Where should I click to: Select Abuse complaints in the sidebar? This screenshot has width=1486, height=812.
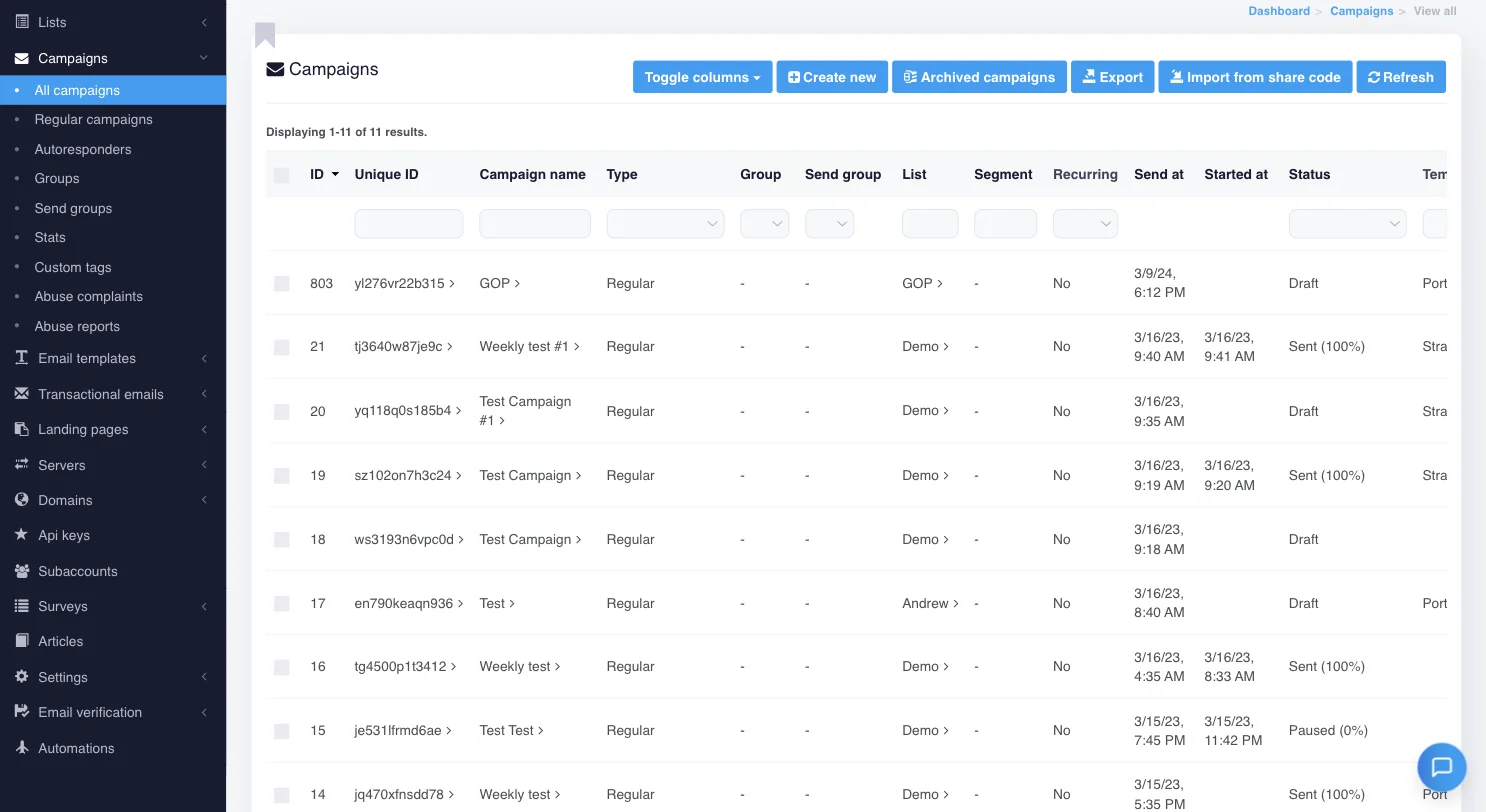pos(88,296)
